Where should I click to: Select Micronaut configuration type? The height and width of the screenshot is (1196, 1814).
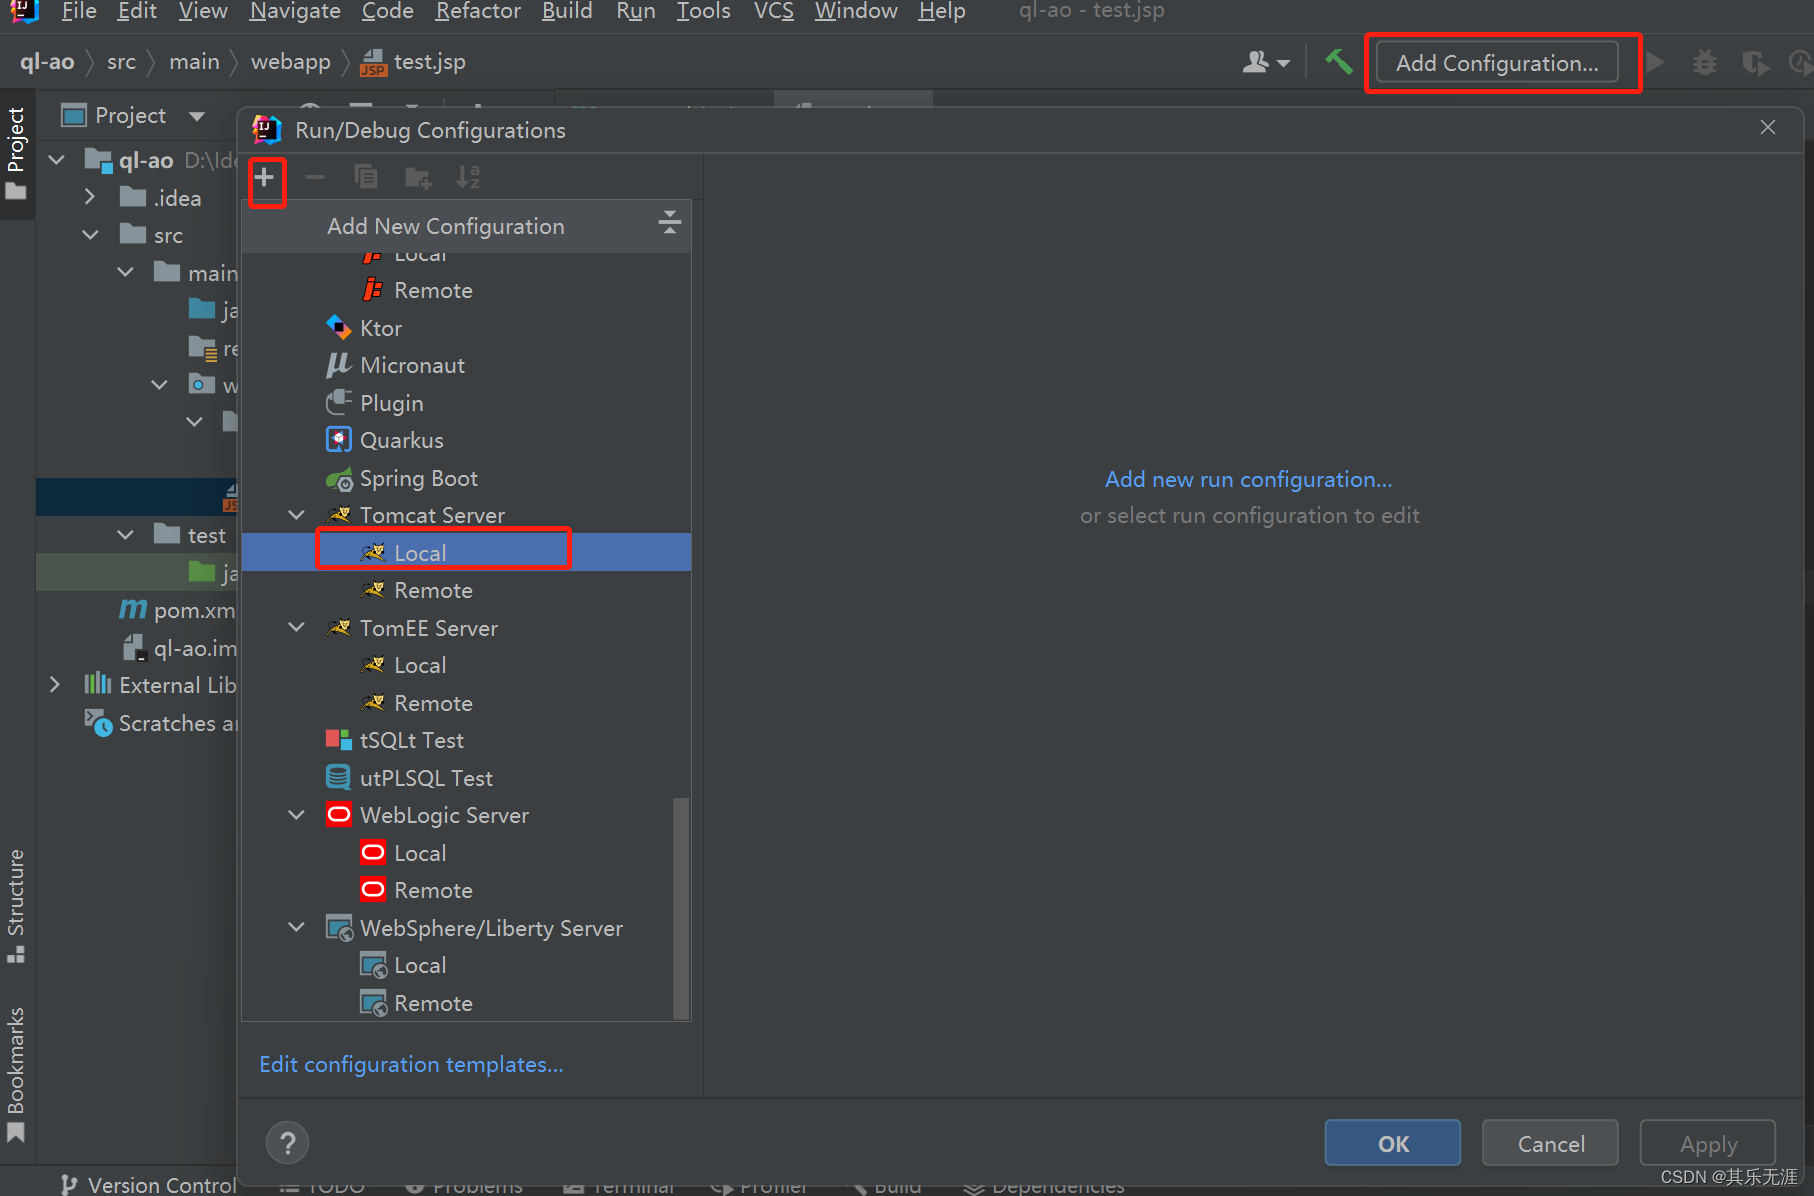coord(466,365)
